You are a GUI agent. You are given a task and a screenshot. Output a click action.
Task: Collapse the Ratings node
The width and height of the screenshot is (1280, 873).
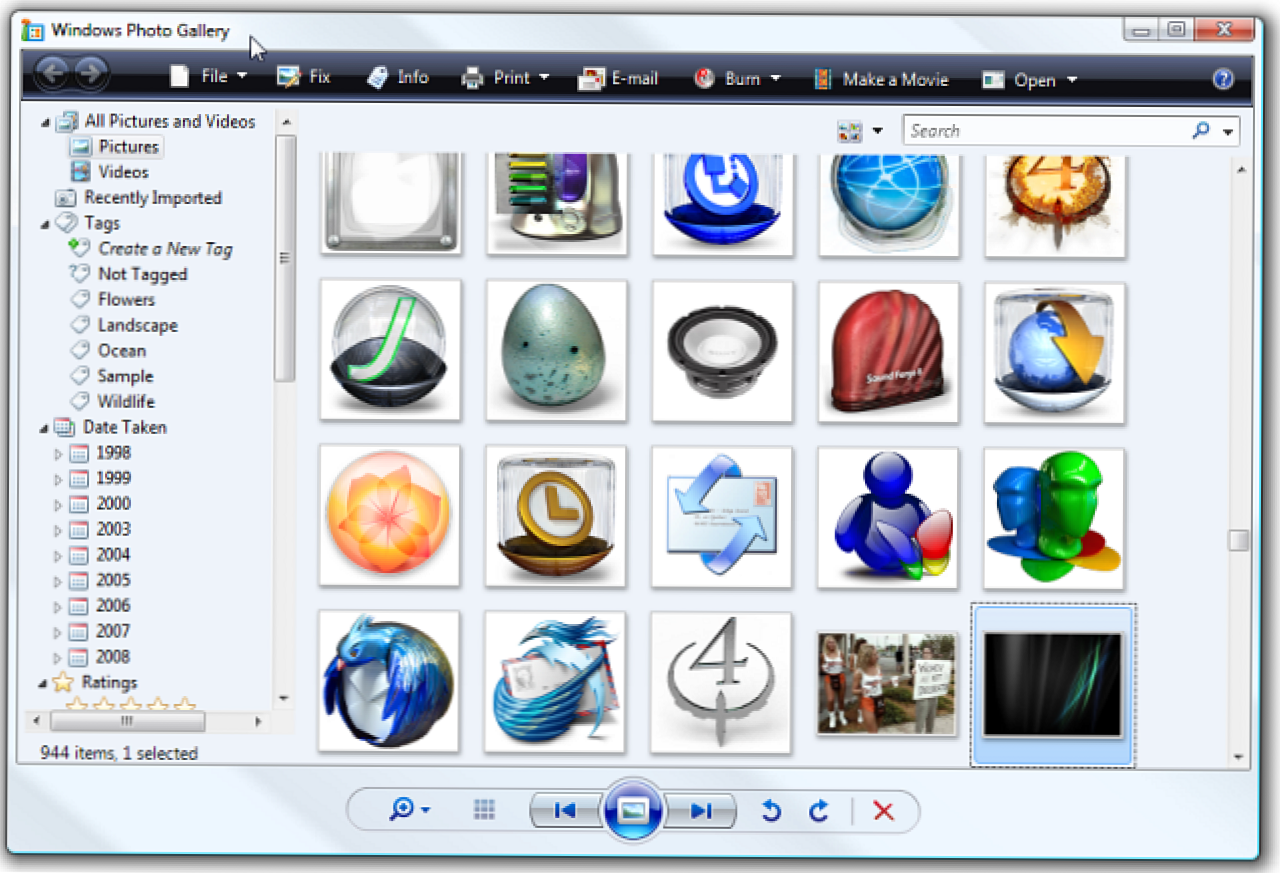(45, 684)
